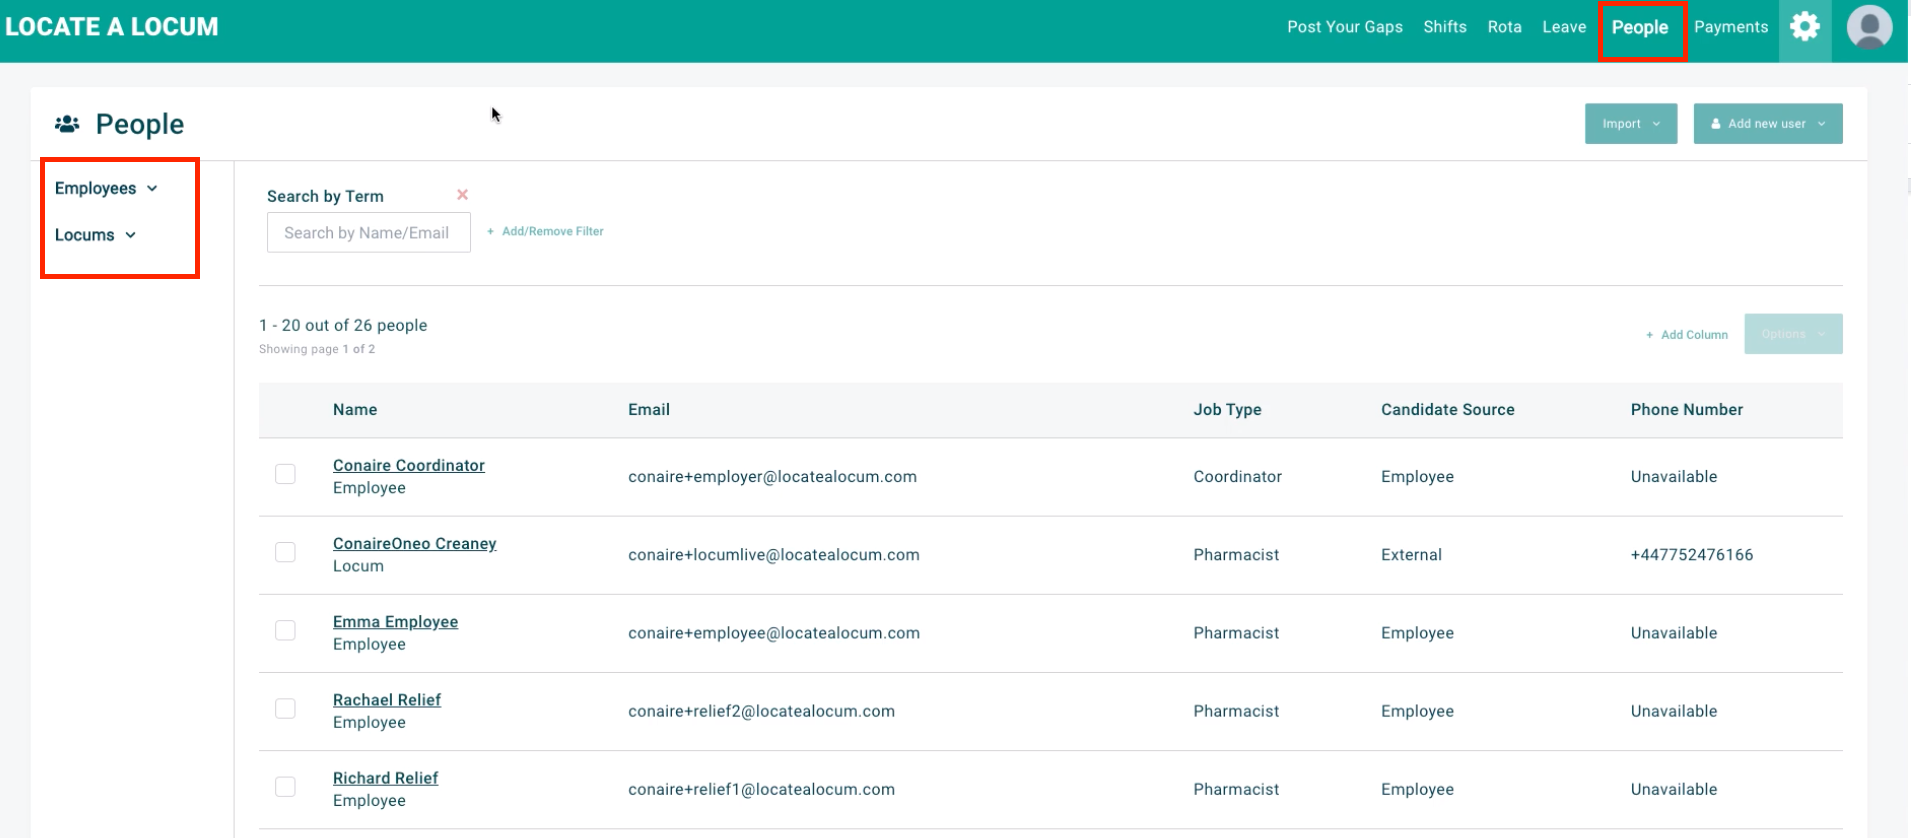The width and height of the screenshot is (1911, 838).
Task: Click the Phone Number column header
Action: point(1687,410)
